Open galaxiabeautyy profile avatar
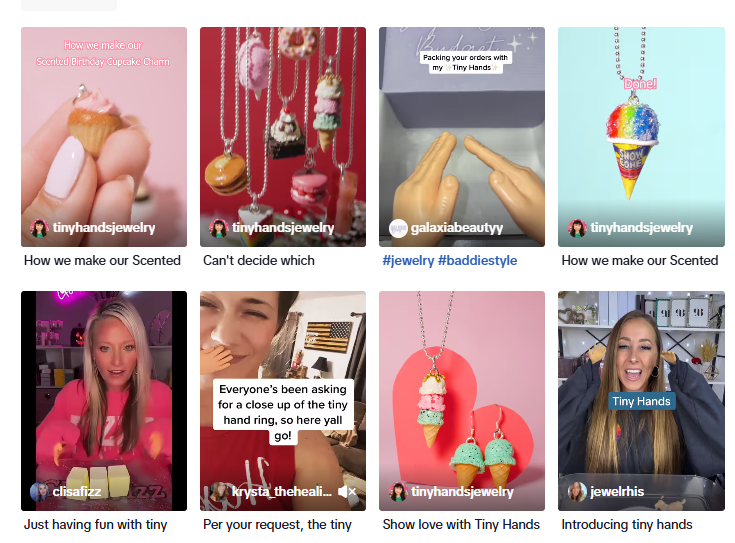This screenshot has height=543, width=735. (398, 228)
